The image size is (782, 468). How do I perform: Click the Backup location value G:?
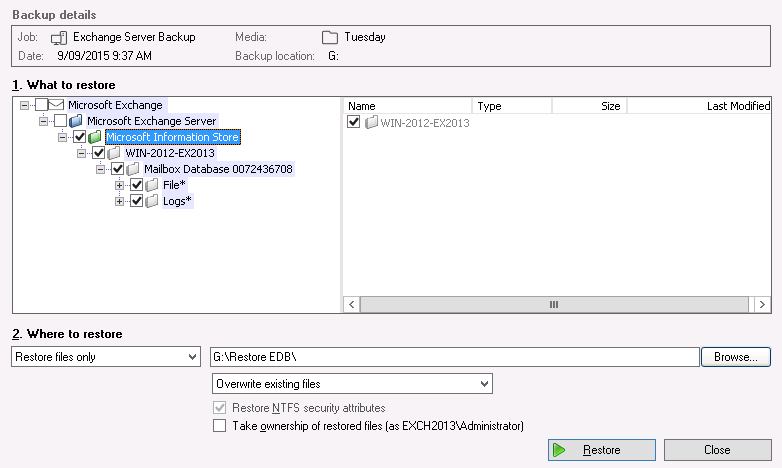pos(333,56)
